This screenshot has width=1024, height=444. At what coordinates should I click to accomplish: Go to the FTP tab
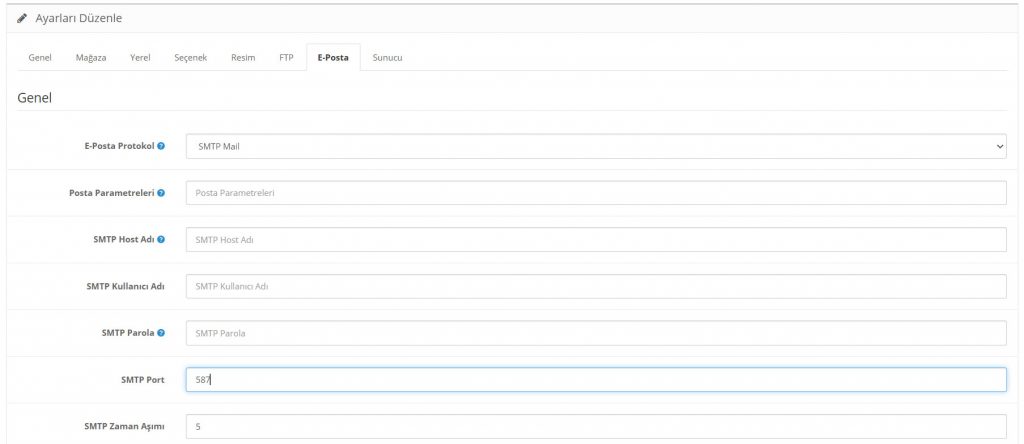click(x=286, y=57)
